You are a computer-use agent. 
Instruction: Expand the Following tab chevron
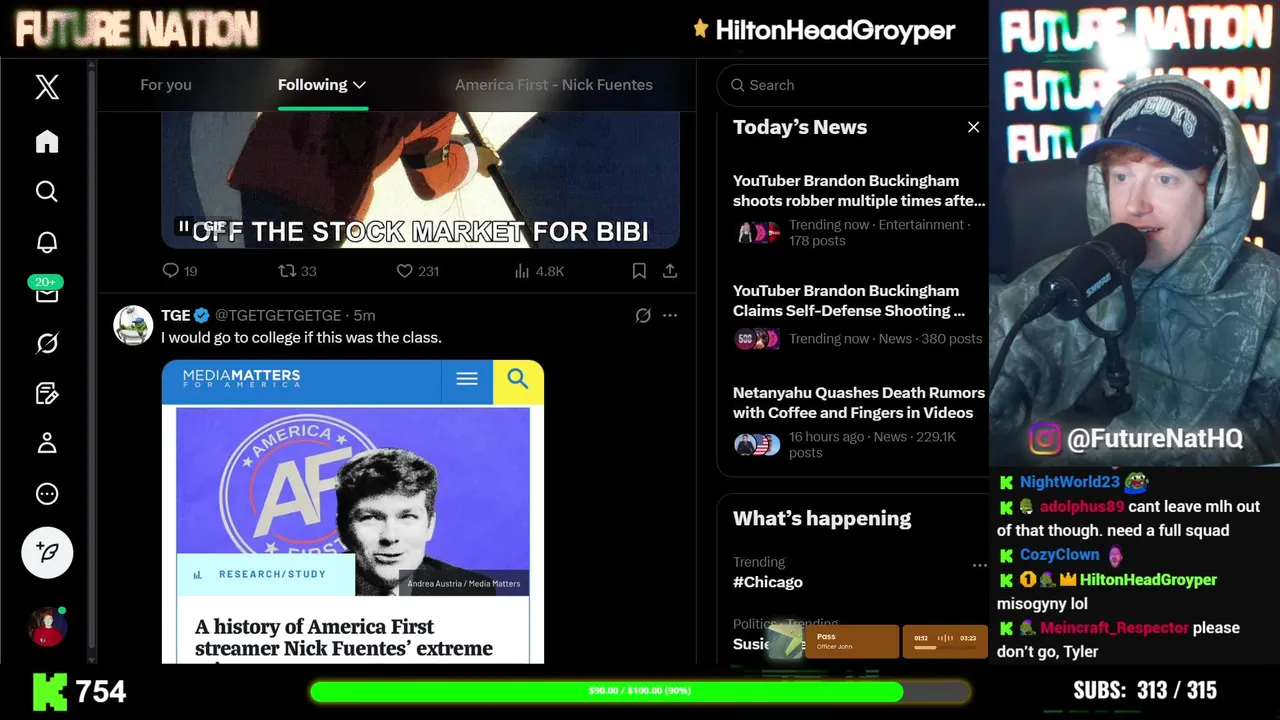[359, 85]
